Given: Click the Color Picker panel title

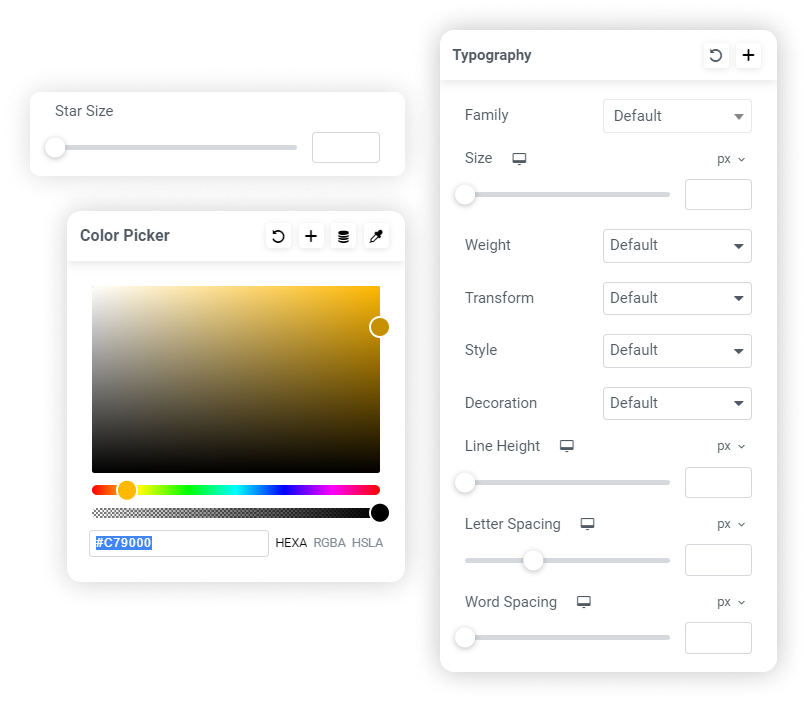Looking at the screenshot, I should point(125,236).
